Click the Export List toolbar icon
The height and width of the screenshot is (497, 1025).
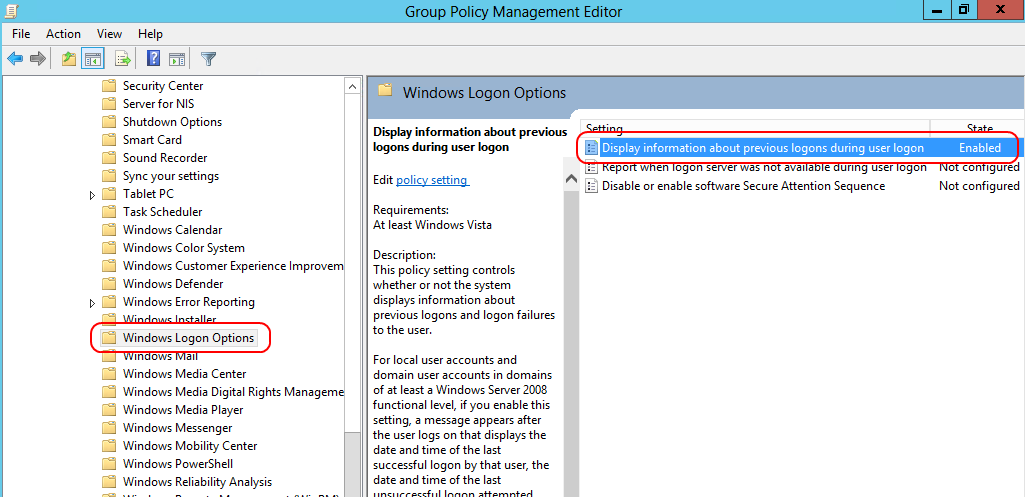click(x=122, y=59)
